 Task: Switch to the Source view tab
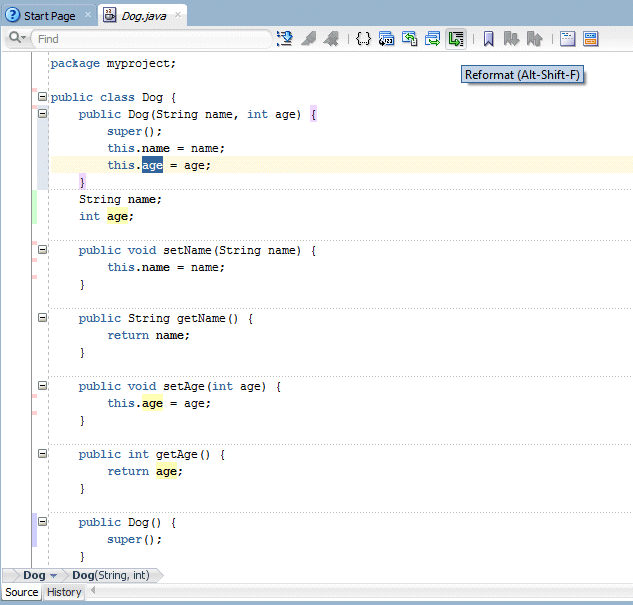(x=22, y=592)
